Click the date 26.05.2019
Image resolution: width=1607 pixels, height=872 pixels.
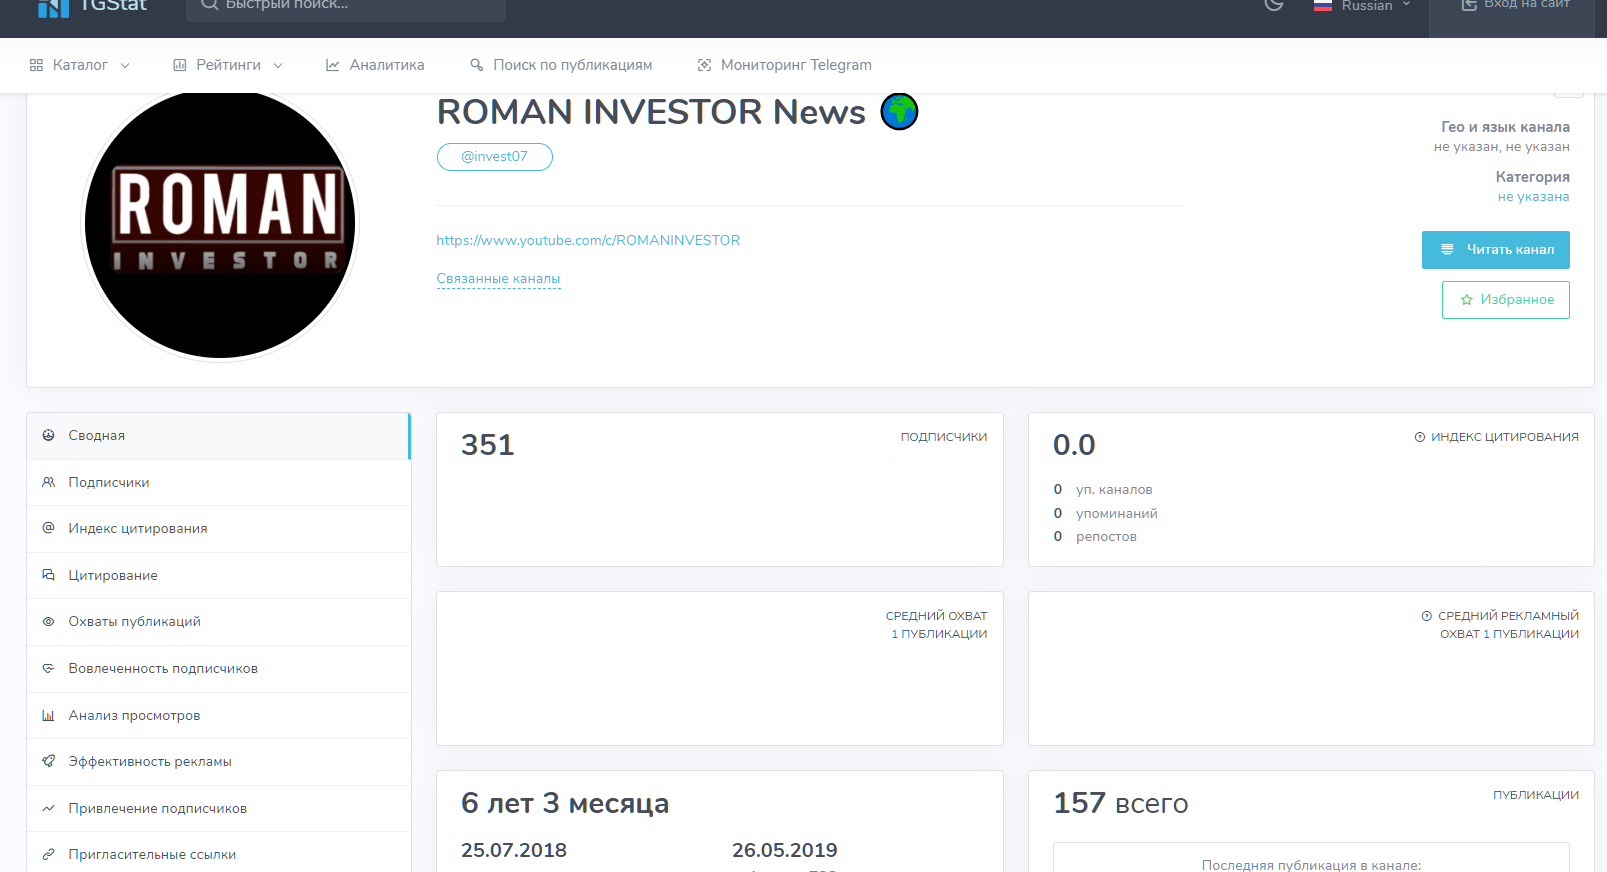point(785,850)
